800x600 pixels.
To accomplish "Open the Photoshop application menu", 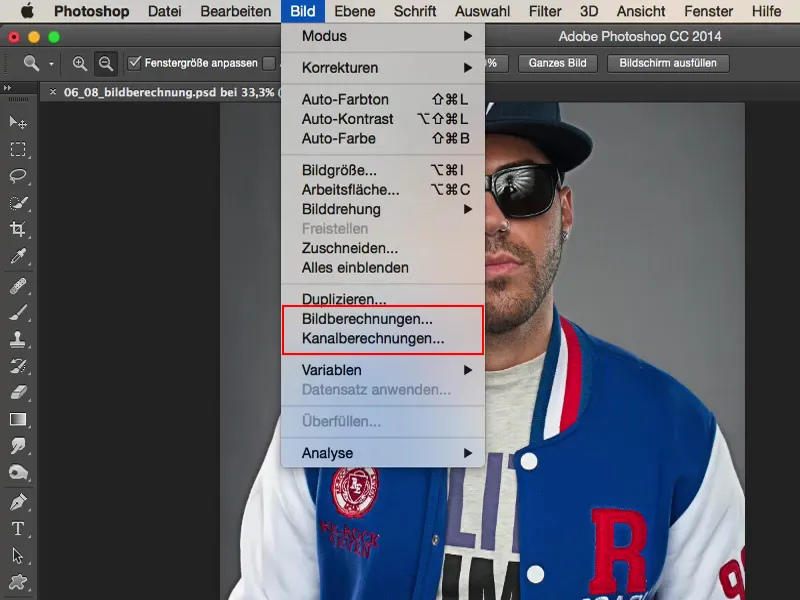I will pyautogui.click(x=92, y=11).
